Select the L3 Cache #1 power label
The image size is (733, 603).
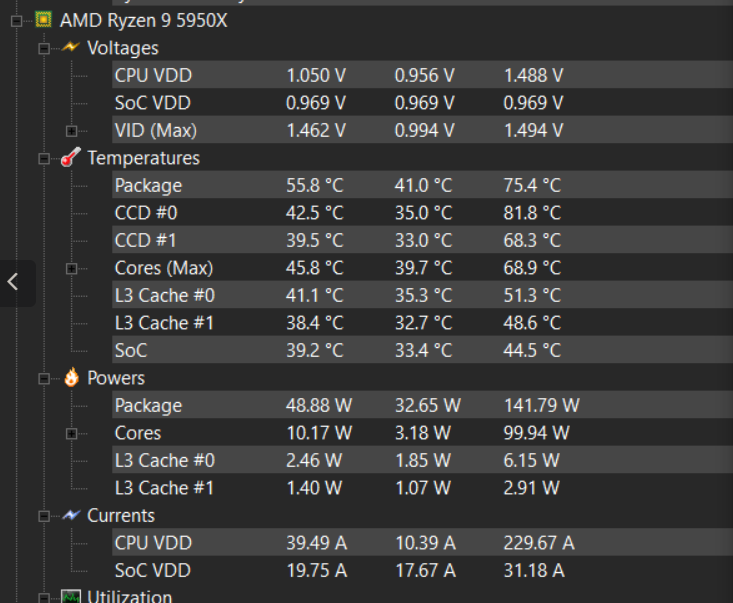click(x=164, y=488)
